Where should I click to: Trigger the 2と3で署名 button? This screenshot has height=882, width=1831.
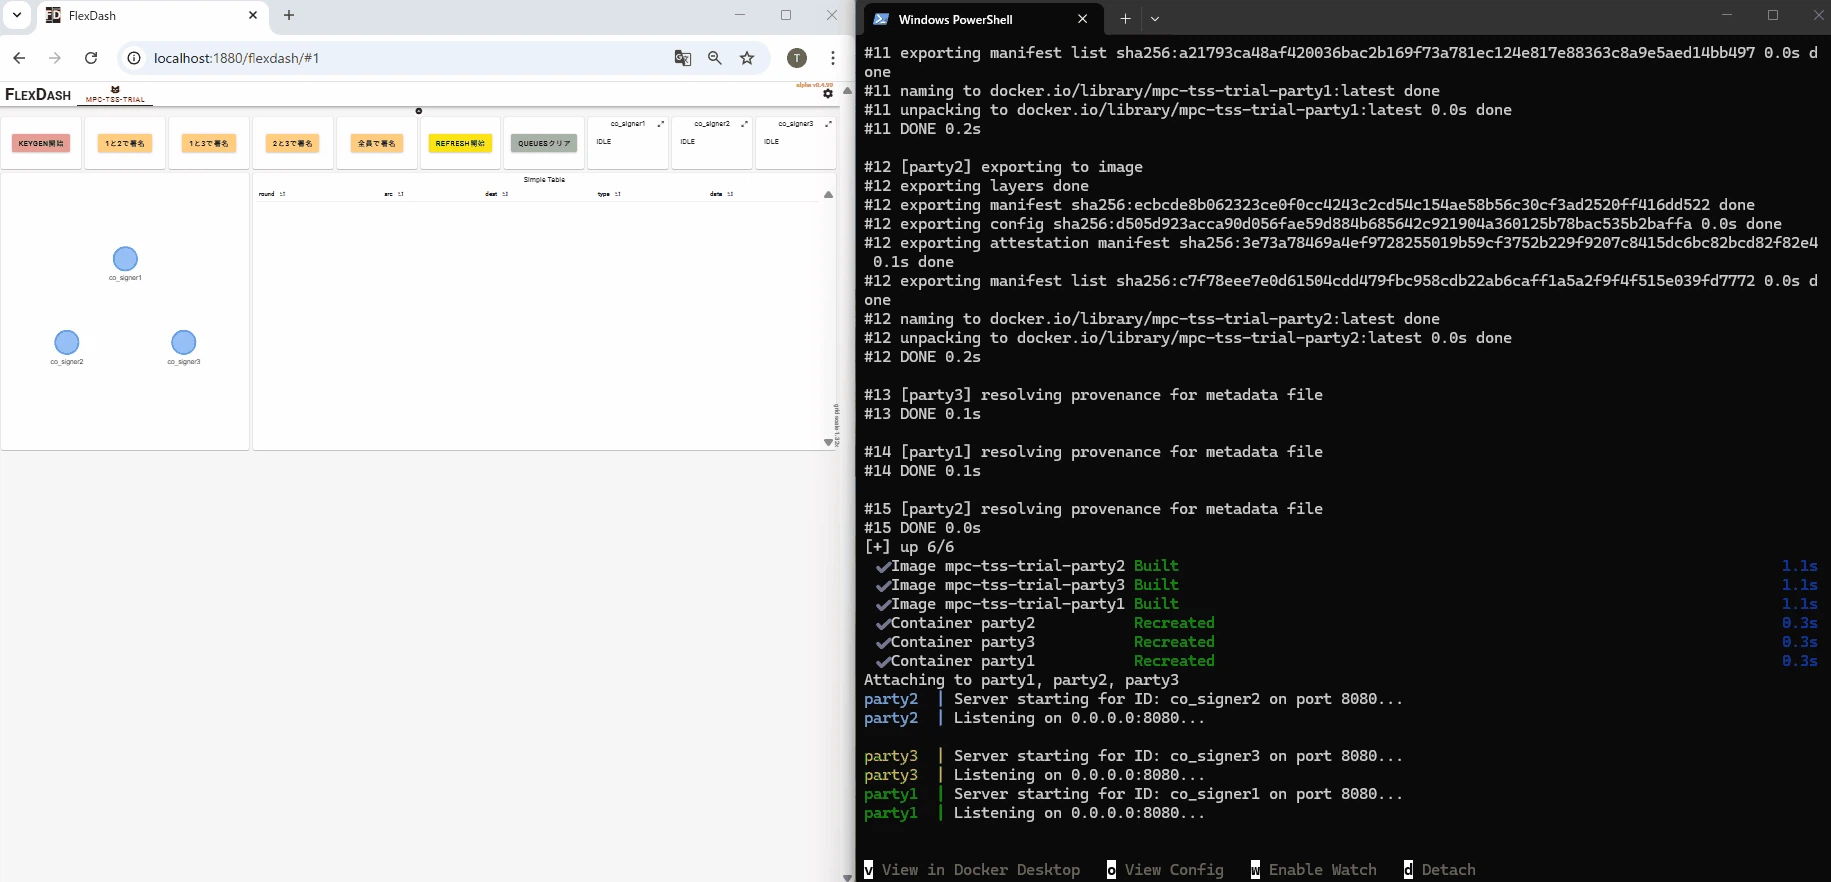[x=293, y=143]
